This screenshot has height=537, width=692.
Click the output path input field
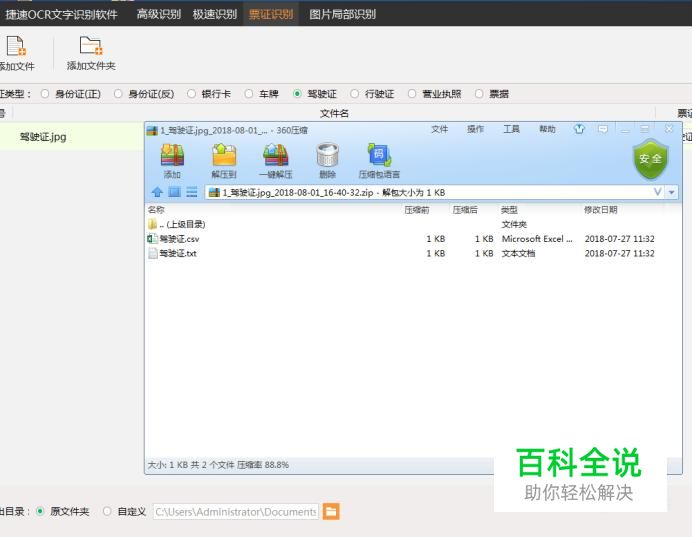click(x=236, y=512)
